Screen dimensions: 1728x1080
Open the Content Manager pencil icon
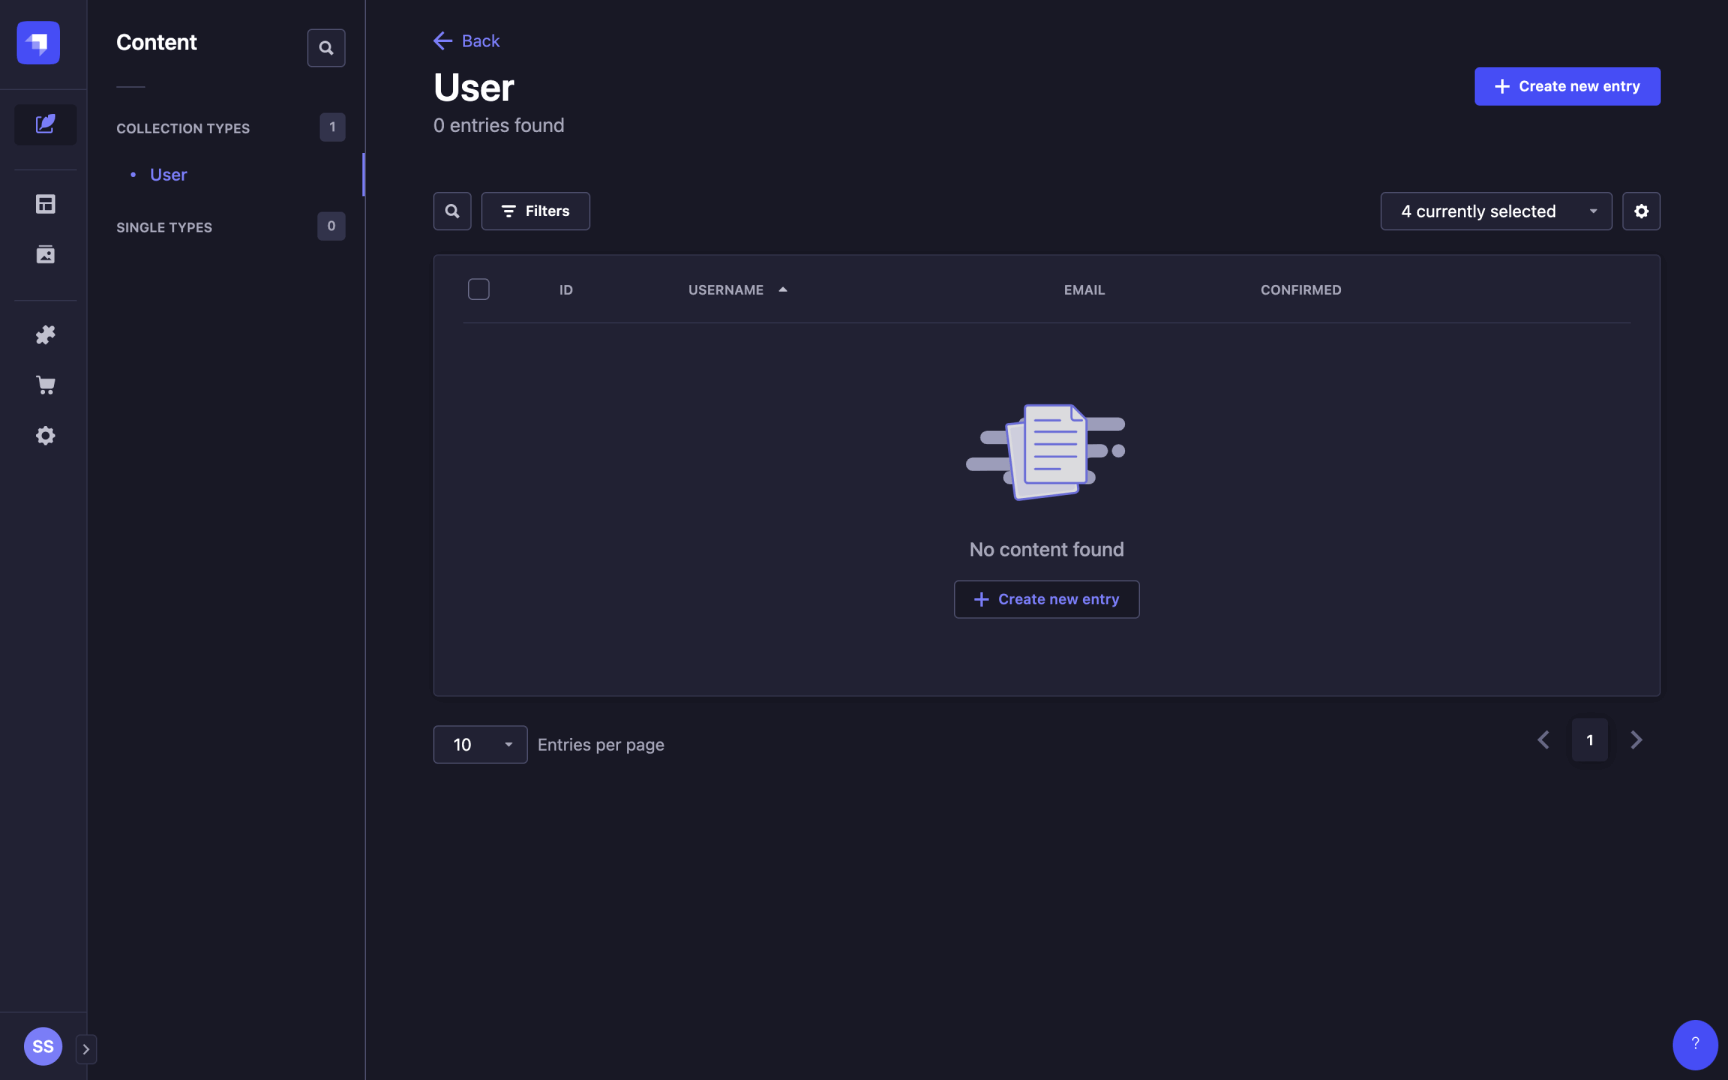[44, 124]
